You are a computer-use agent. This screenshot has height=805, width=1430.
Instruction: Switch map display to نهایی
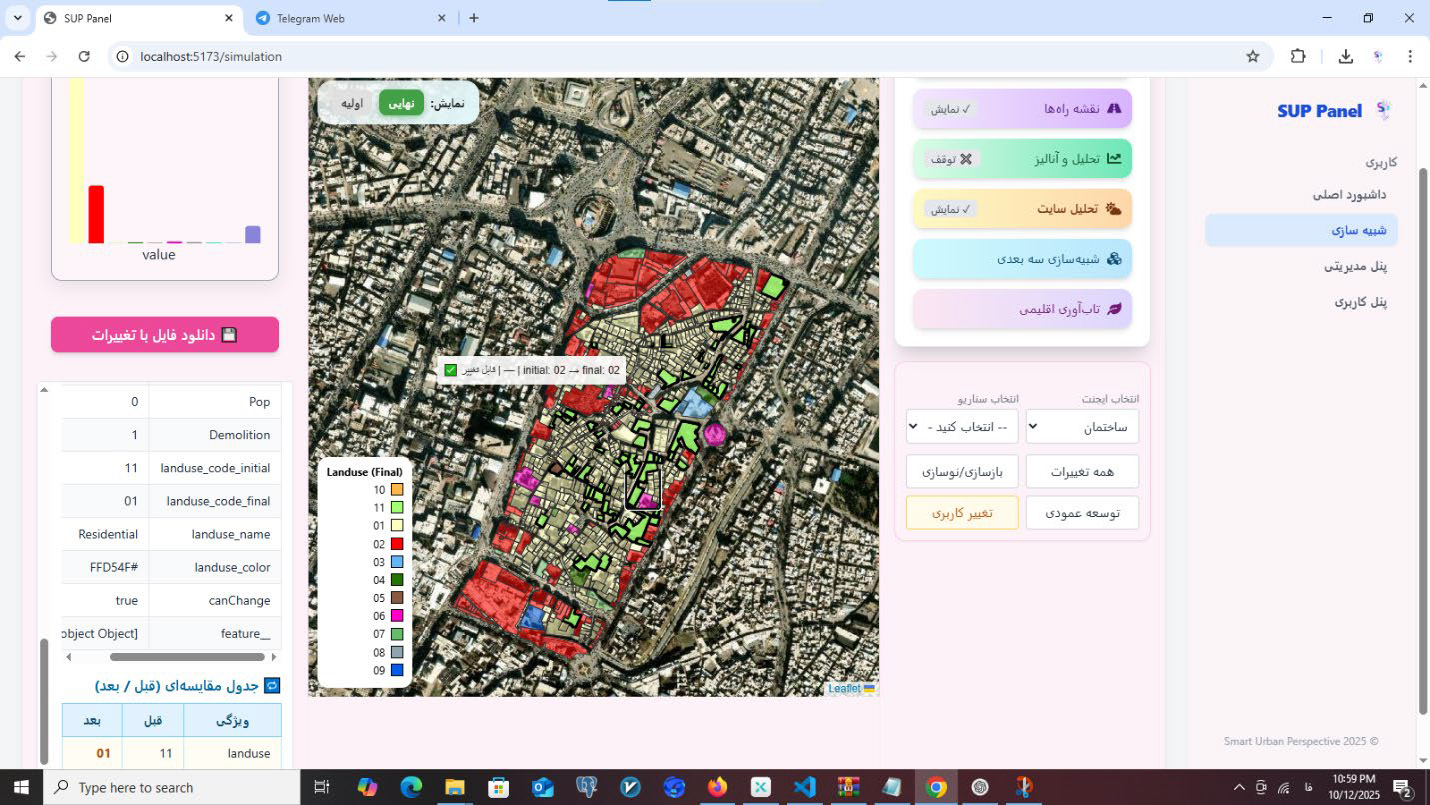point(401,103)
